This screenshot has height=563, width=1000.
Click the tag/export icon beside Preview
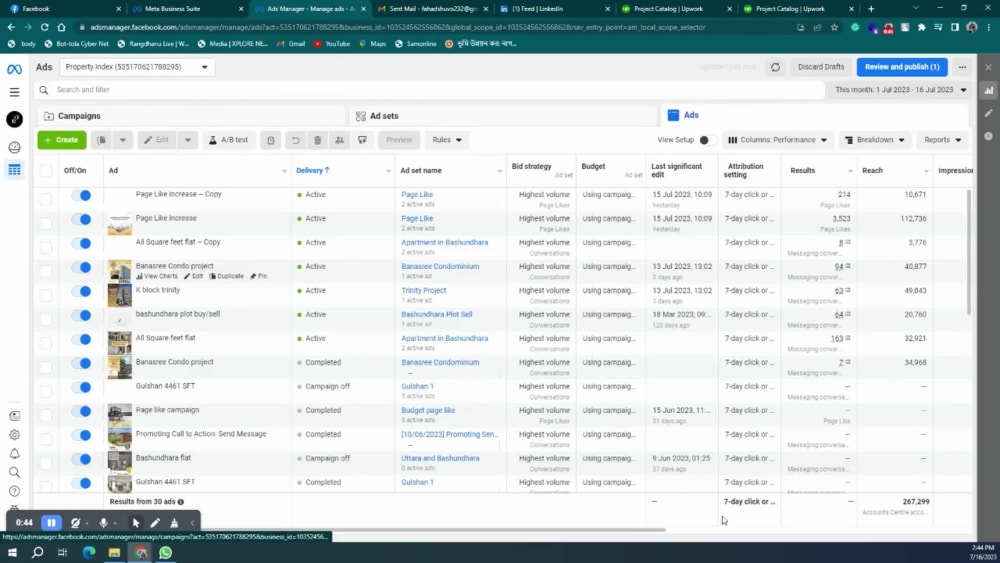click(362, 140)
